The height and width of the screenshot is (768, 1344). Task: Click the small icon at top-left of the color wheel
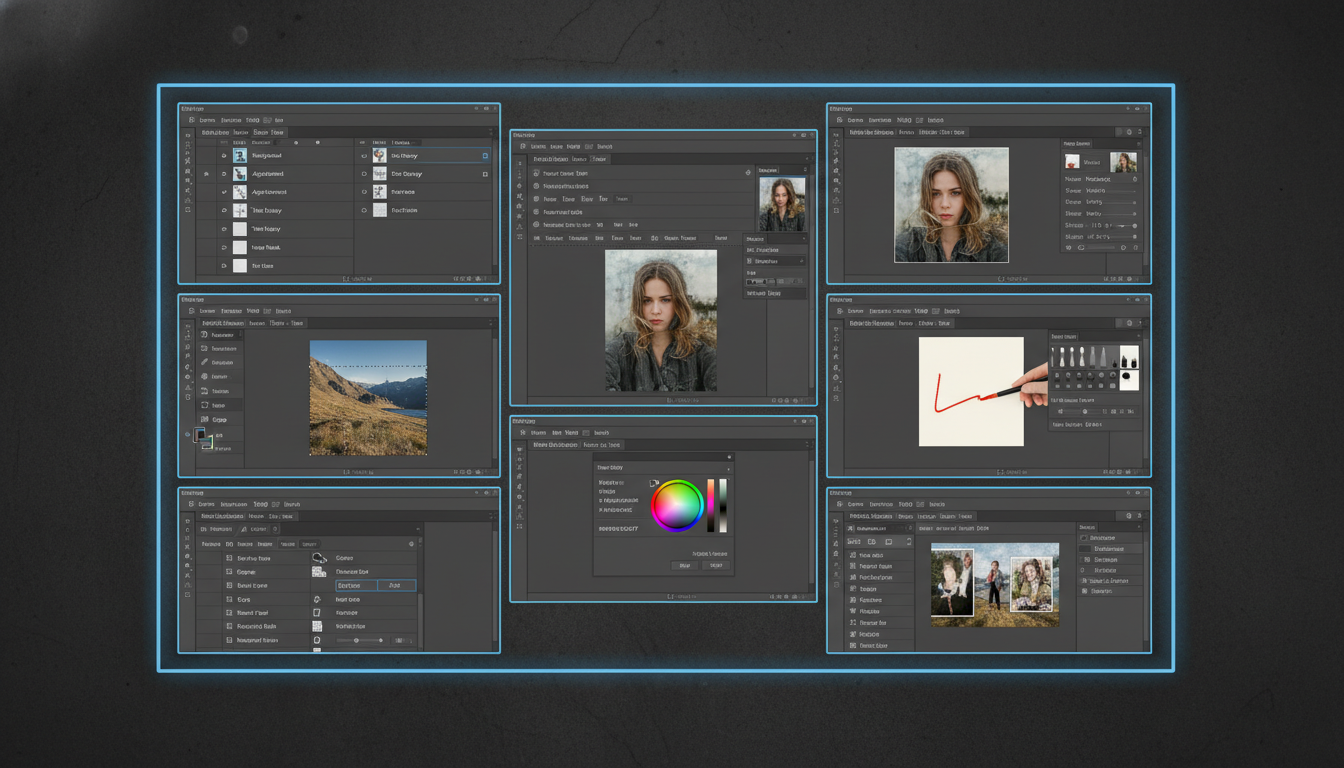[655, 484]
